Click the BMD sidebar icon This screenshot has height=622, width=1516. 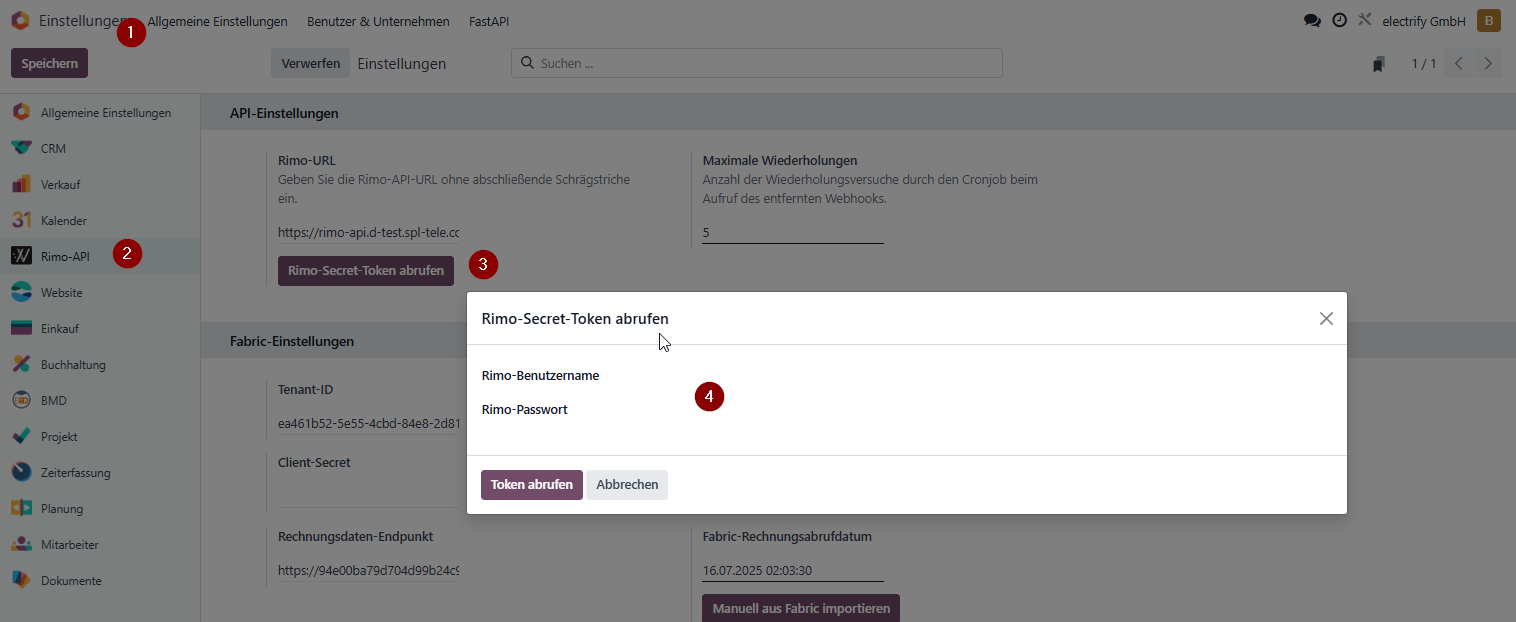[21, 400]
